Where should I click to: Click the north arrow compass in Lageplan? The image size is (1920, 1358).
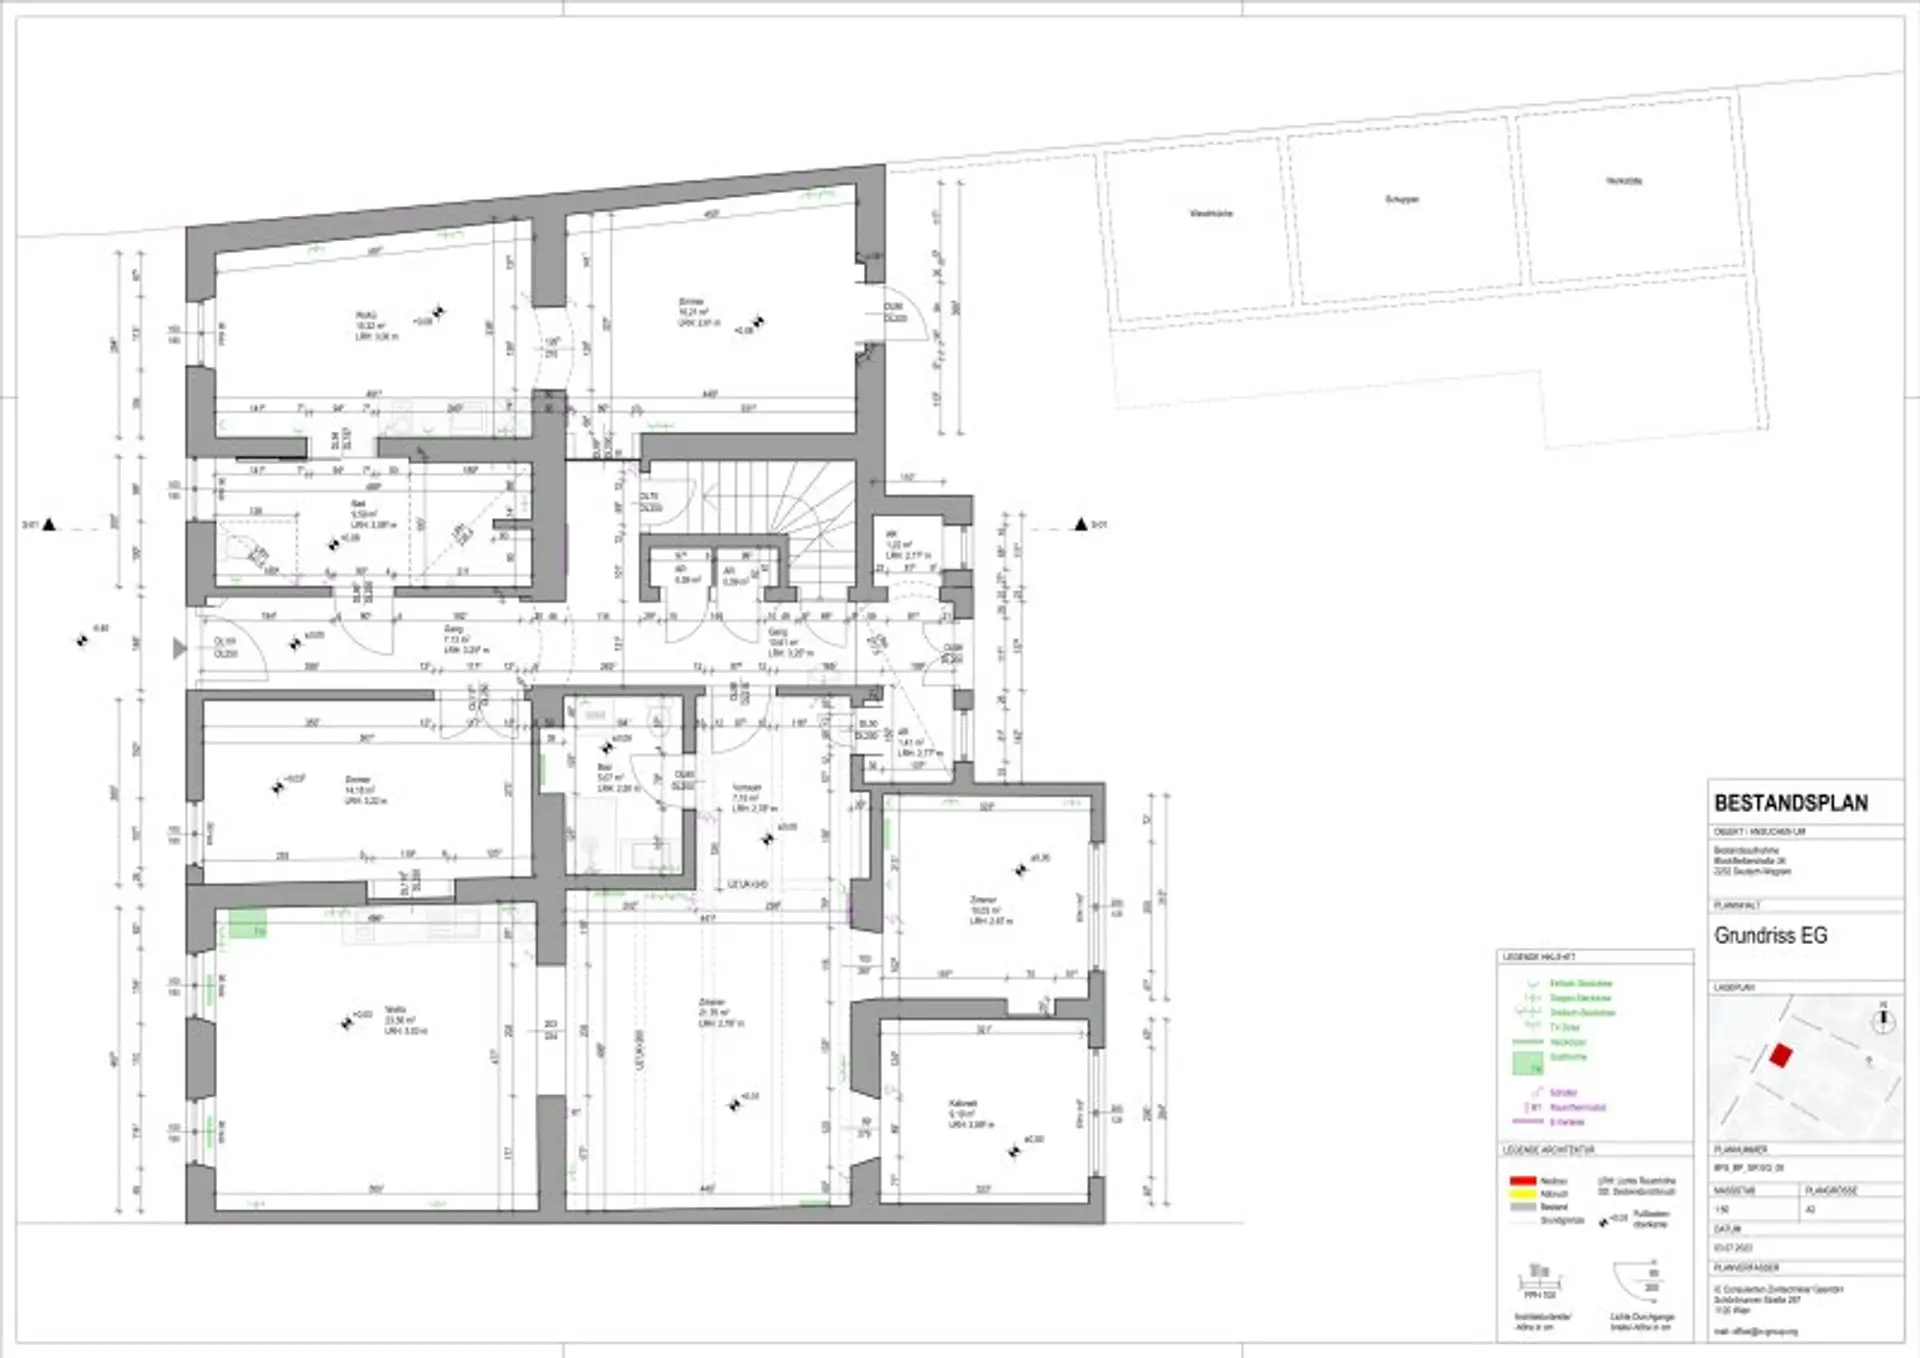click(x=1883, y=1021)
